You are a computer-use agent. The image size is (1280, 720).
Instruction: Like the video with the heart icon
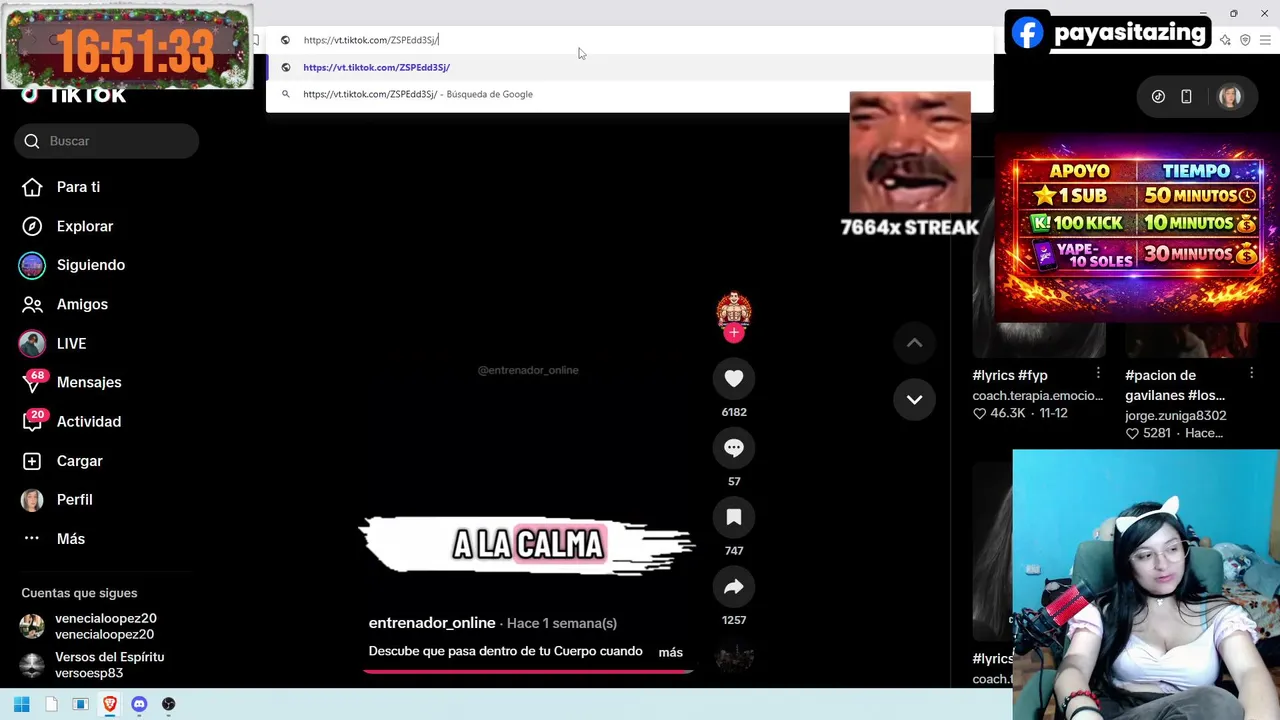[x=734, y=378]
